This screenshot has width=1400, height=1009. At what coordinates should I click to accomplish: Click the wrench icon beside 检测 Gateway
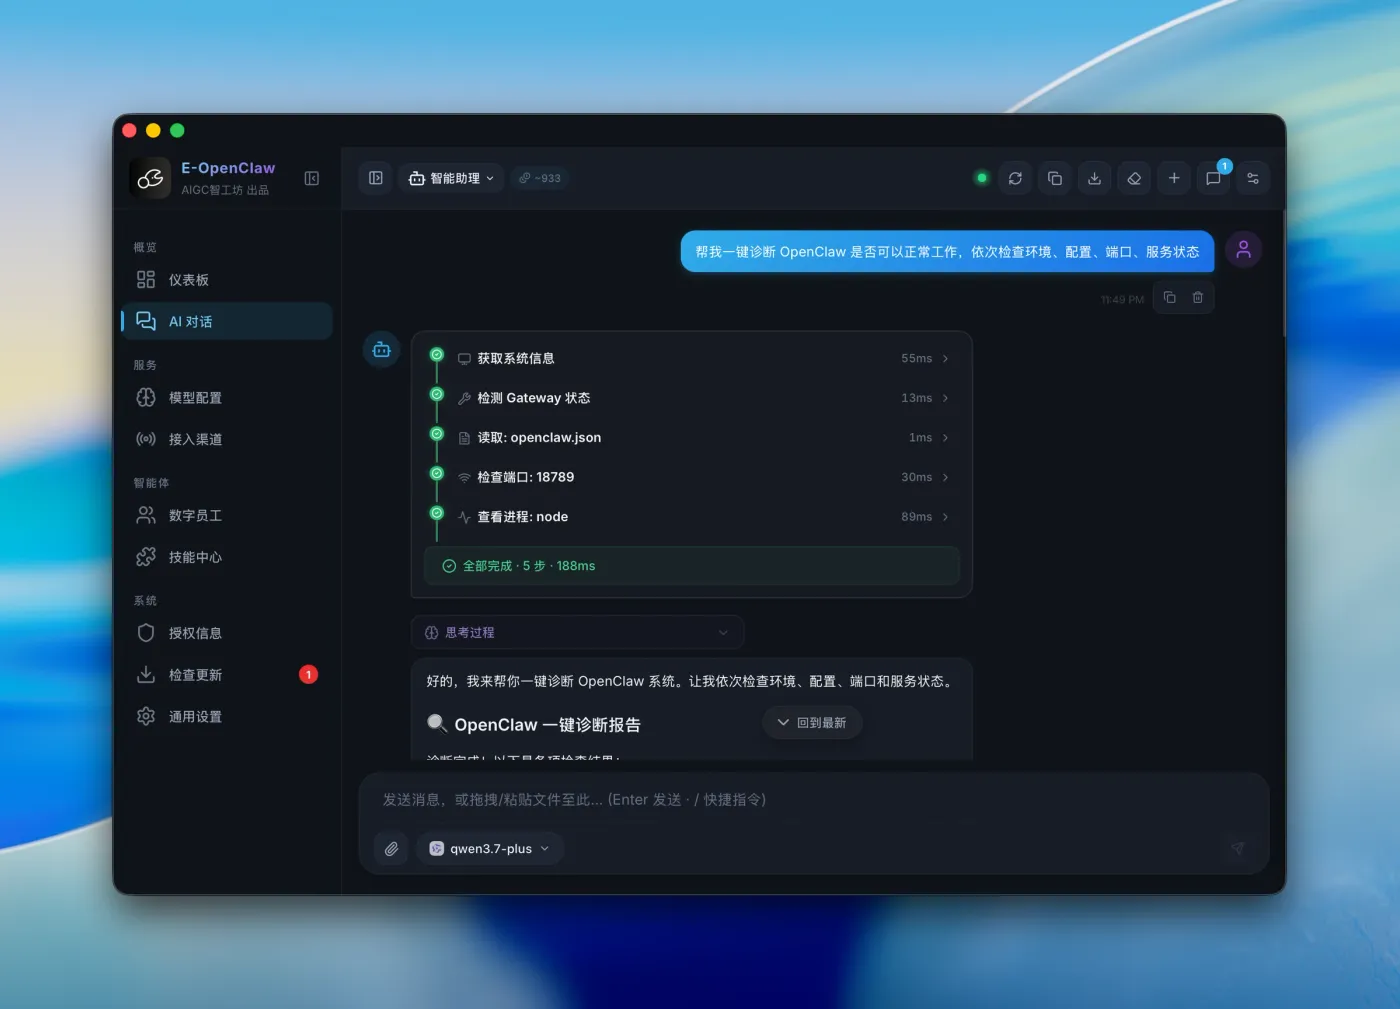pos(464,398)
